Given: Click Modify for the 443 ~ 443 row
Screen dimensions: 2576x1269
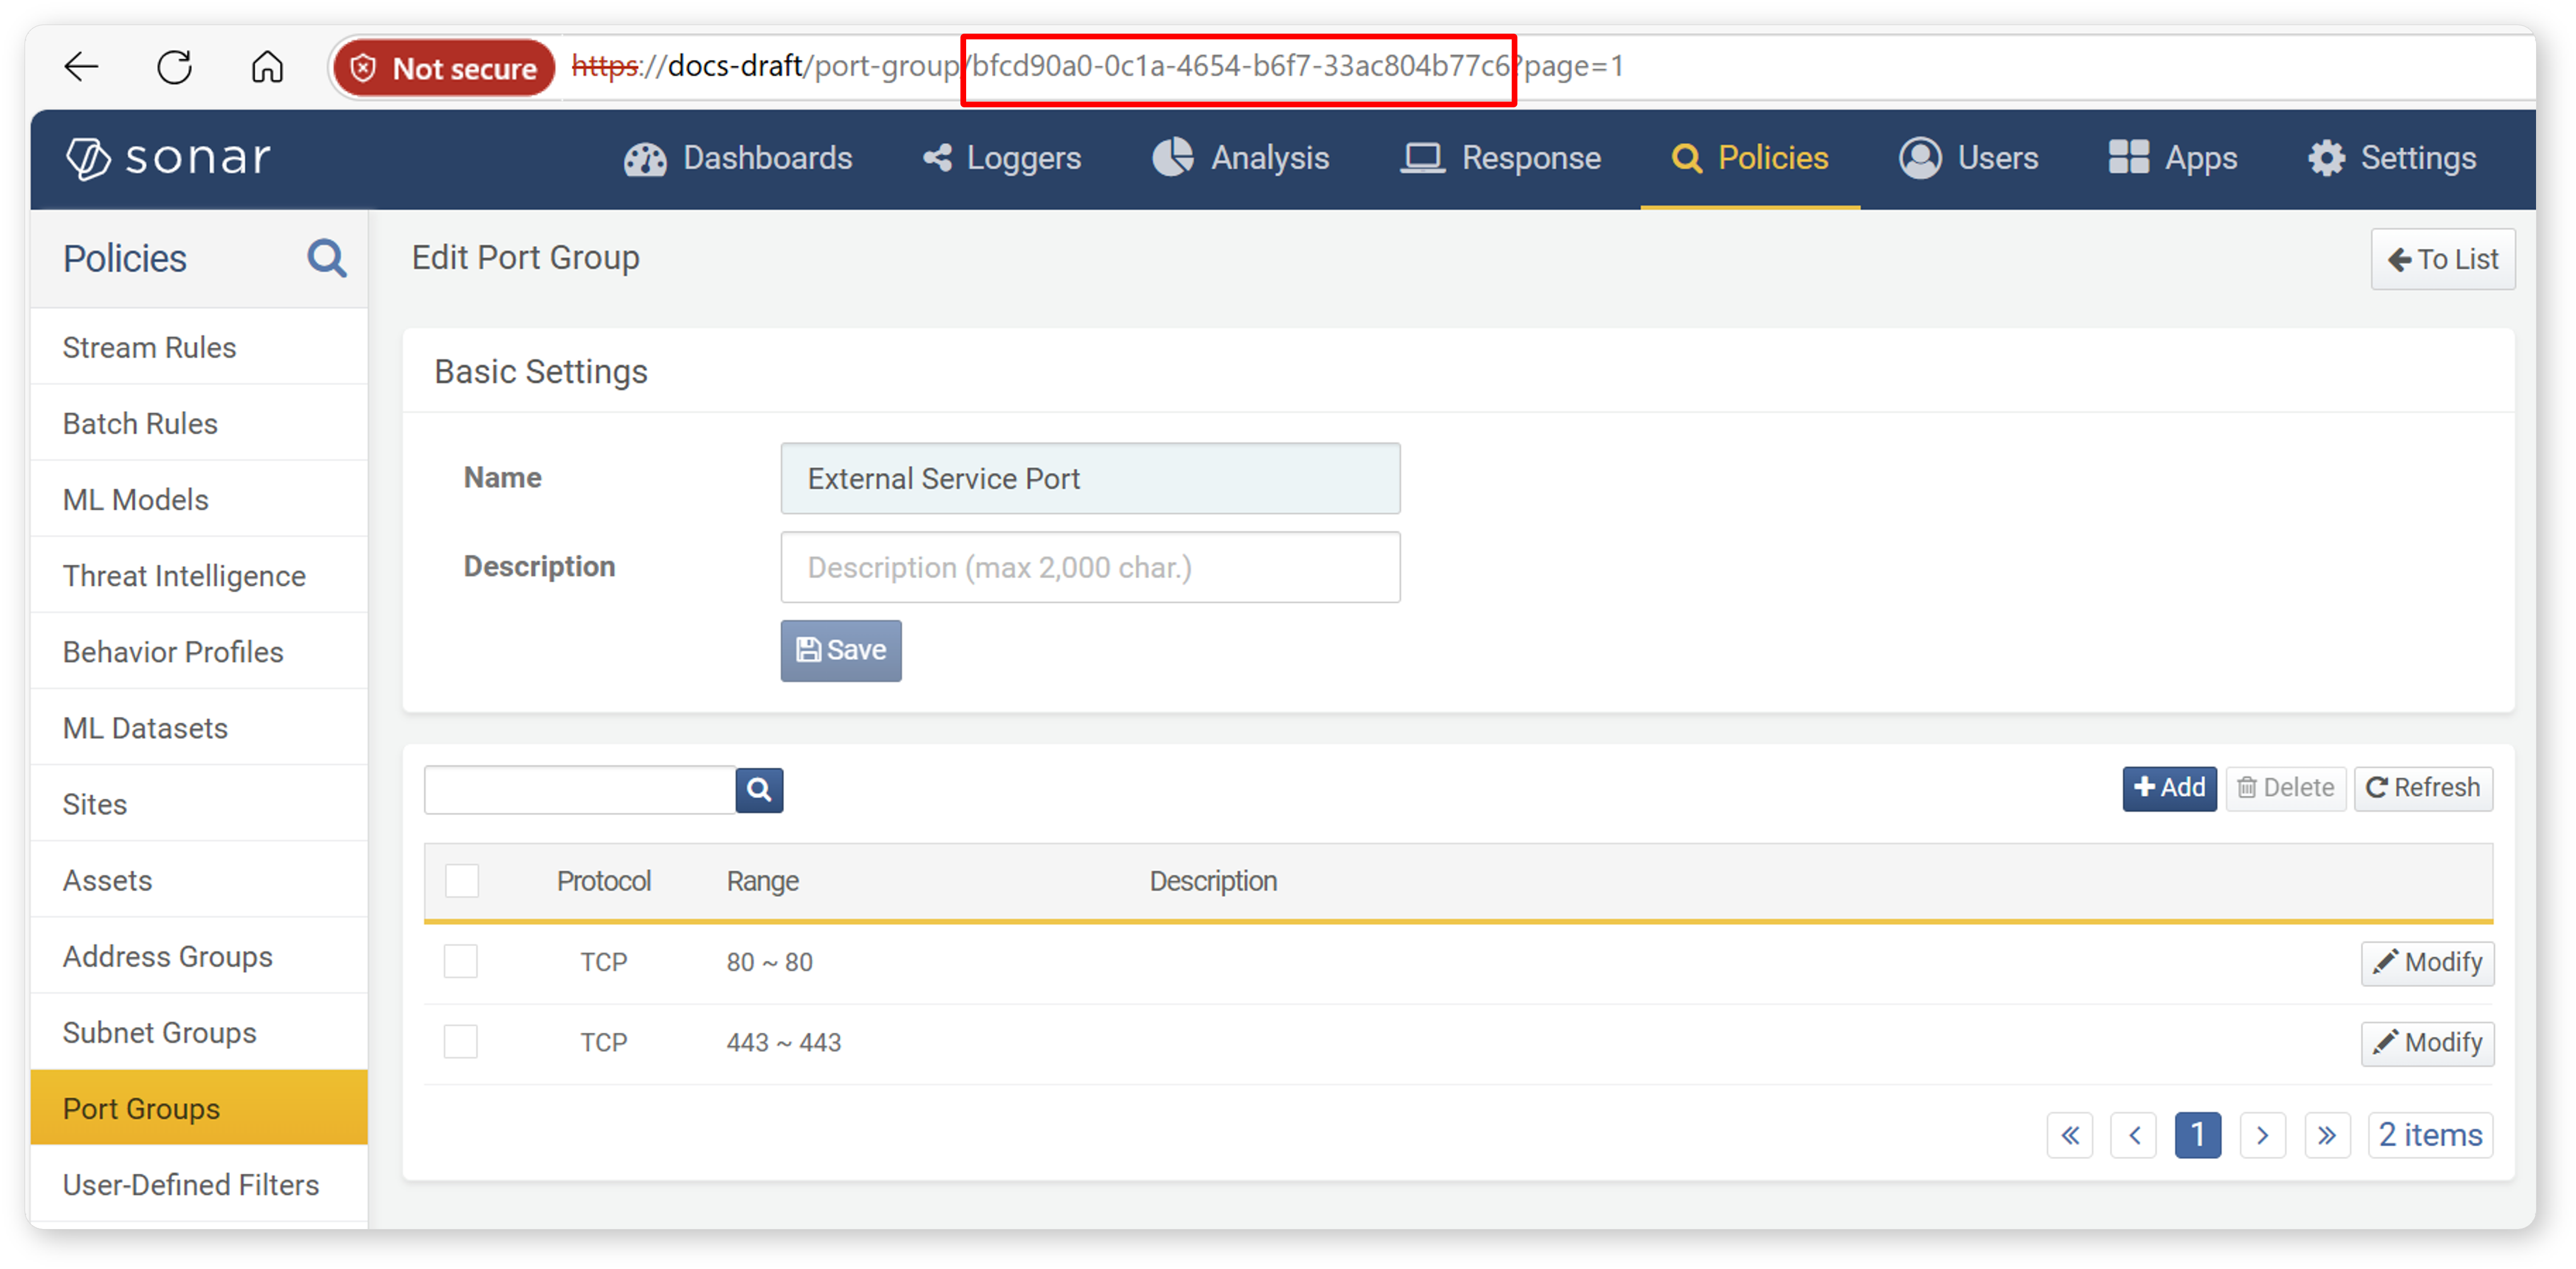Looking at the screenshot, I should [x=2427, y=1043].
